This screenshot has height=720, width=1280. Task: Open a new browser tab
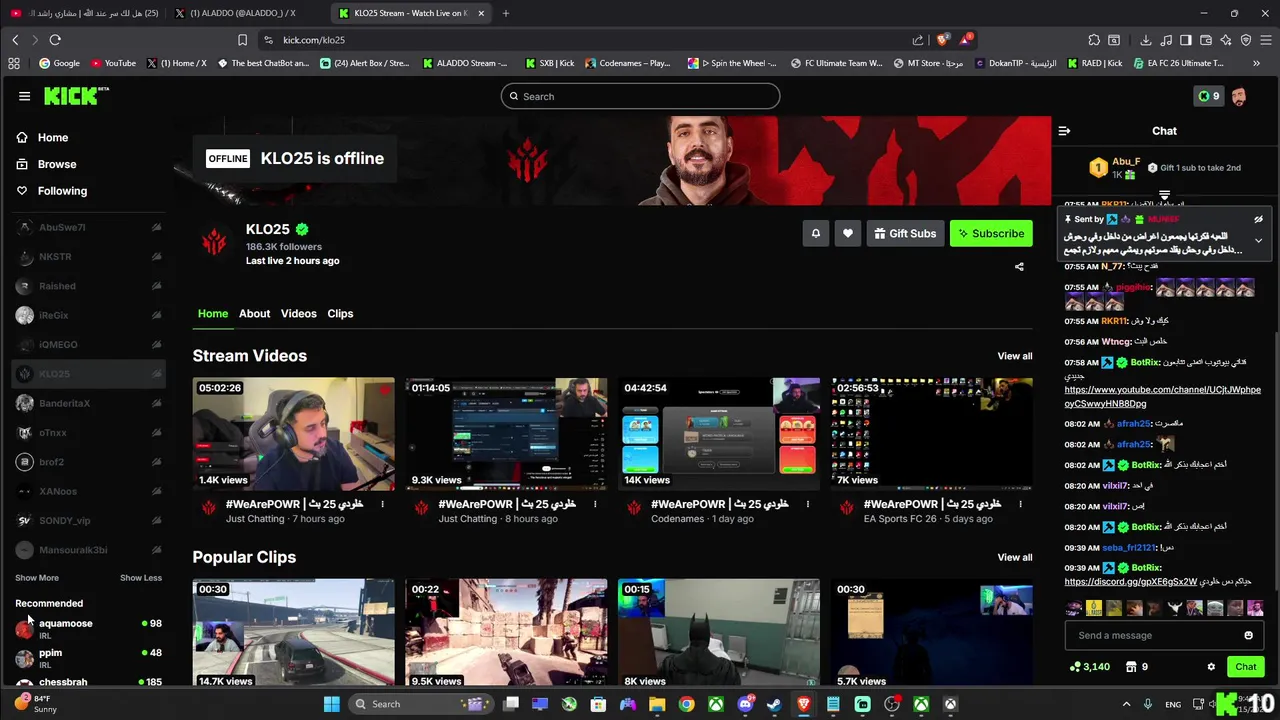pyautogui.click(x=505, y=13)
